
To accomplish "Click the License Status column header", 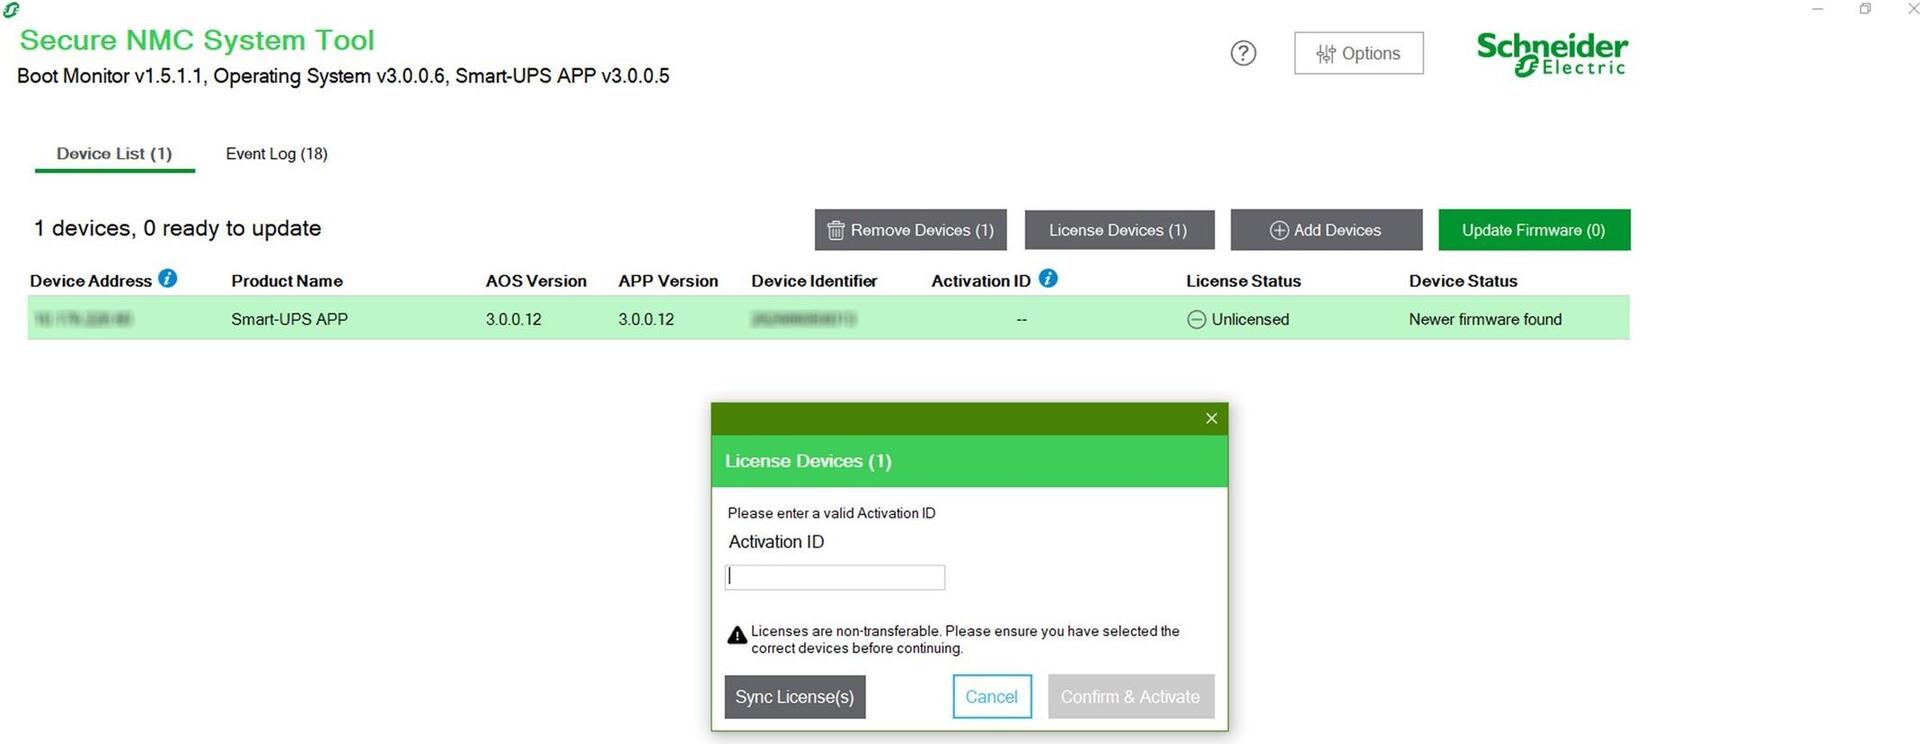I will point(1243,281).
